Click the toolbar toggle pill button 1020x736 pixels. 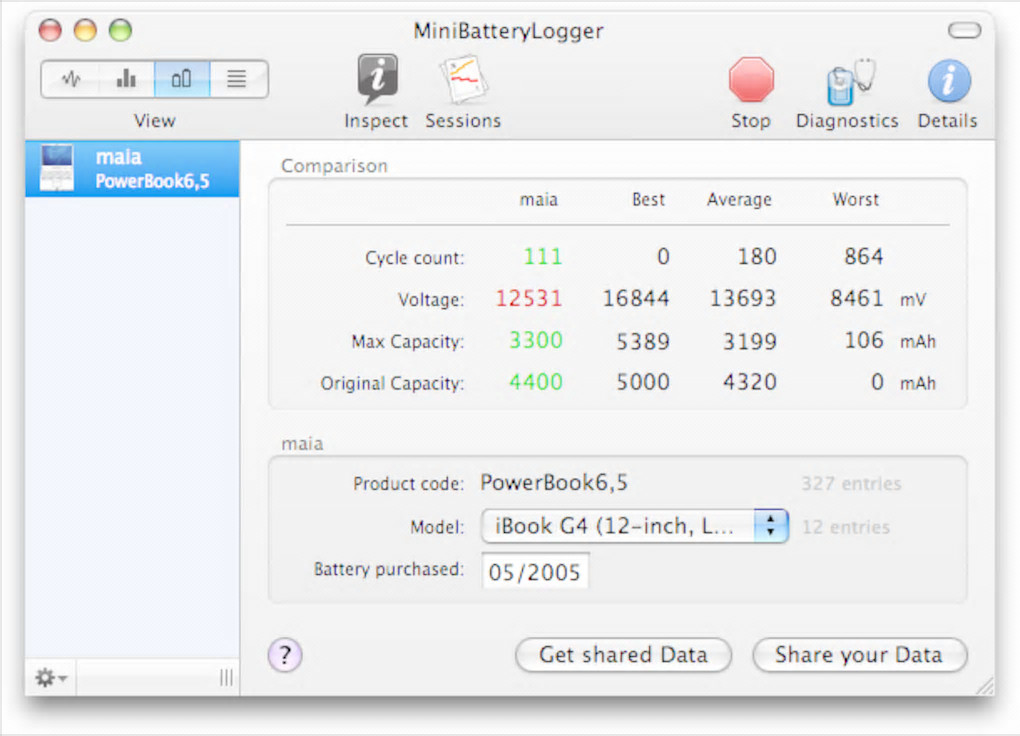(x=964, y=31)
